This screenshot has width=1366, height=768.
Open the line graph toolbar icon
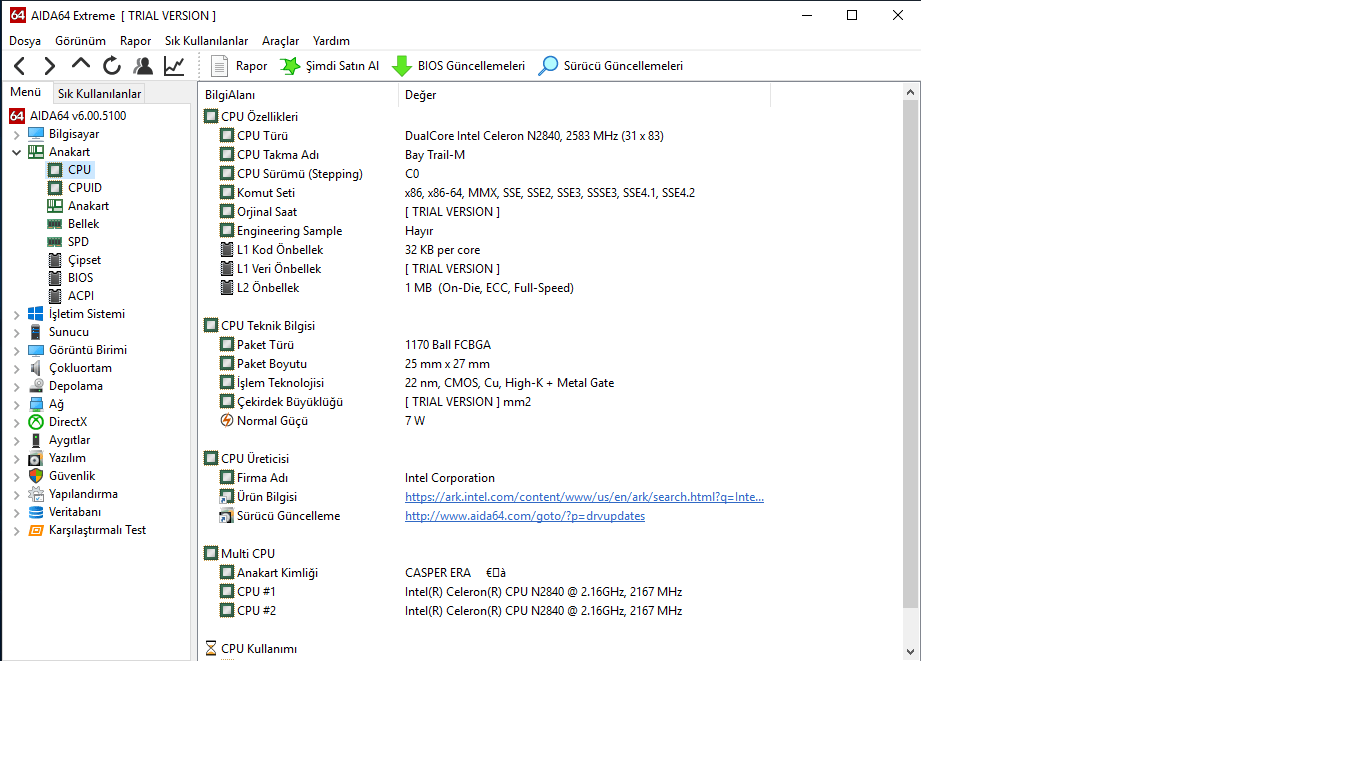tap(174, 66)
